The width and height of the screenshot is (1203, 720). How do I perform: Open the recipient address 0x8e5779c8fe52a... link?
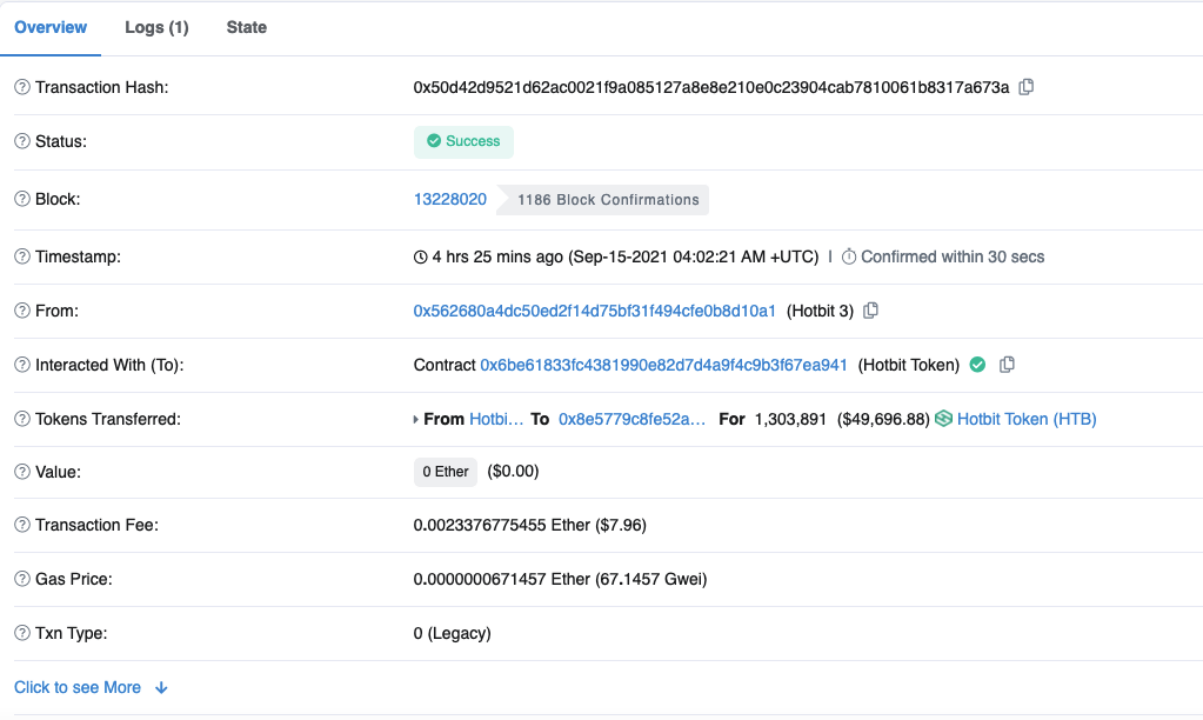click(632, 419)
